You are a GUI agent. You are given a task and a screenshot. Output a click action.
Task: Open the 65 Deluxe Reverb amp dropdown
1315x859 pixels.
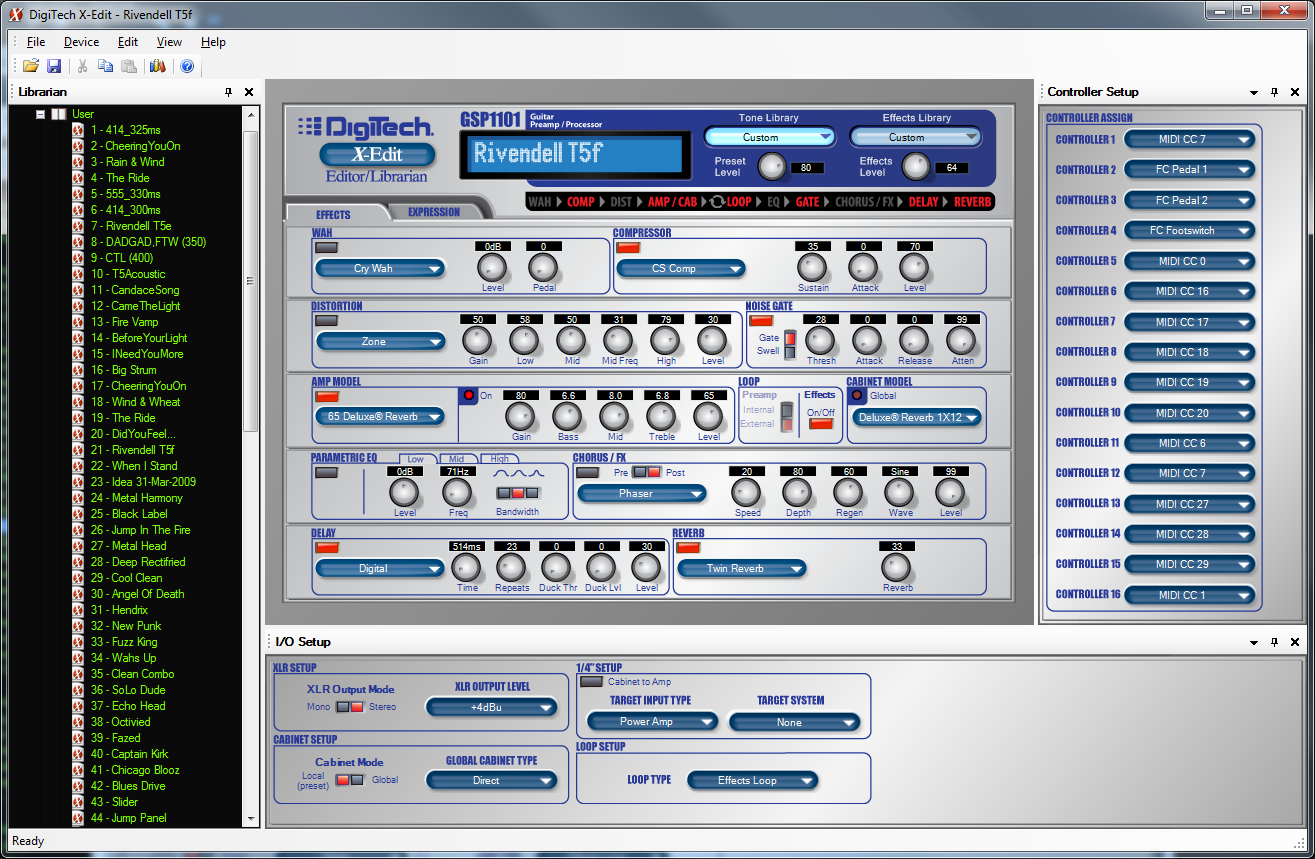380,417
